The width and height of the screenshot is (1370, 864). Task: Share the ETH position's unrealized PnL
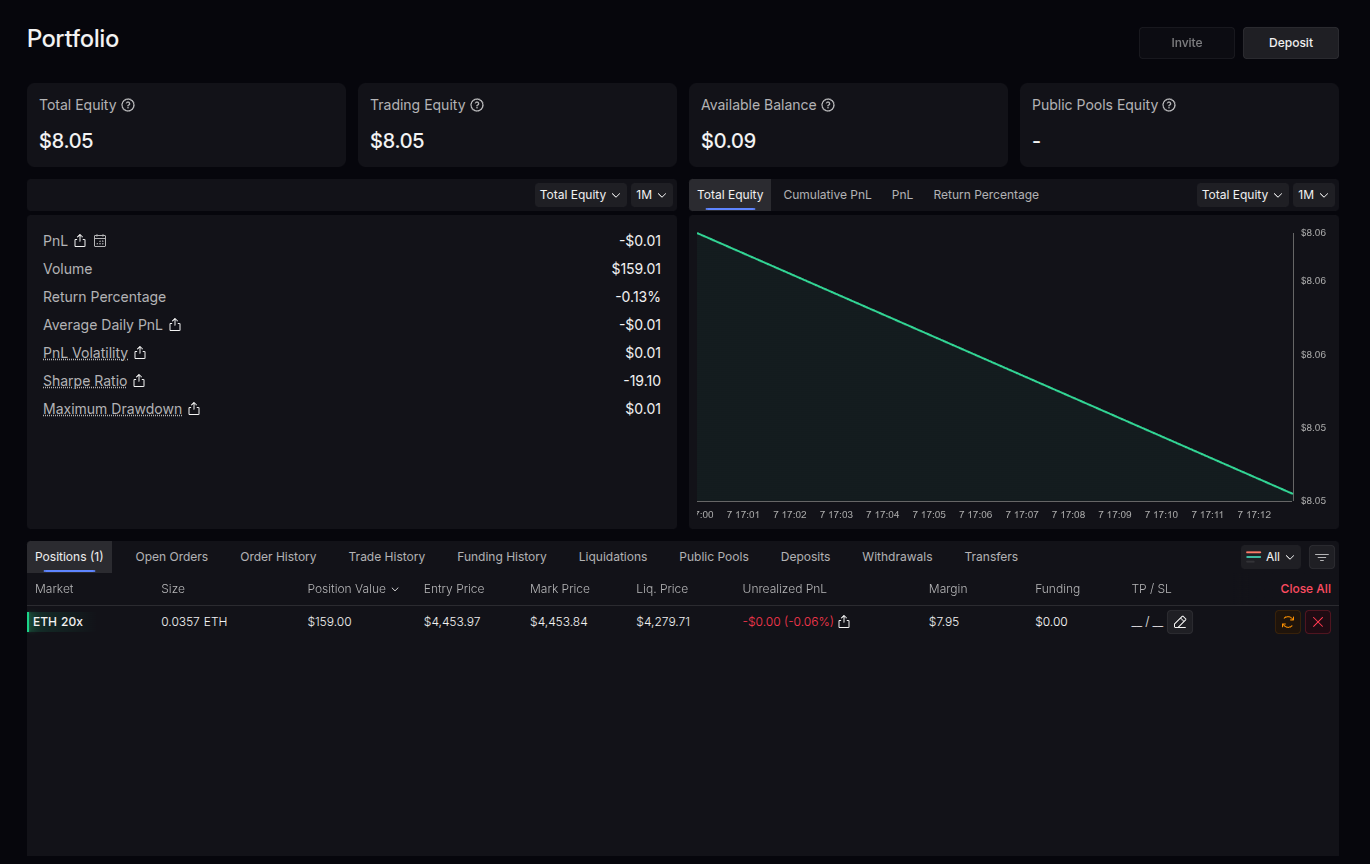pyautogui.click(x=844, y=622)
